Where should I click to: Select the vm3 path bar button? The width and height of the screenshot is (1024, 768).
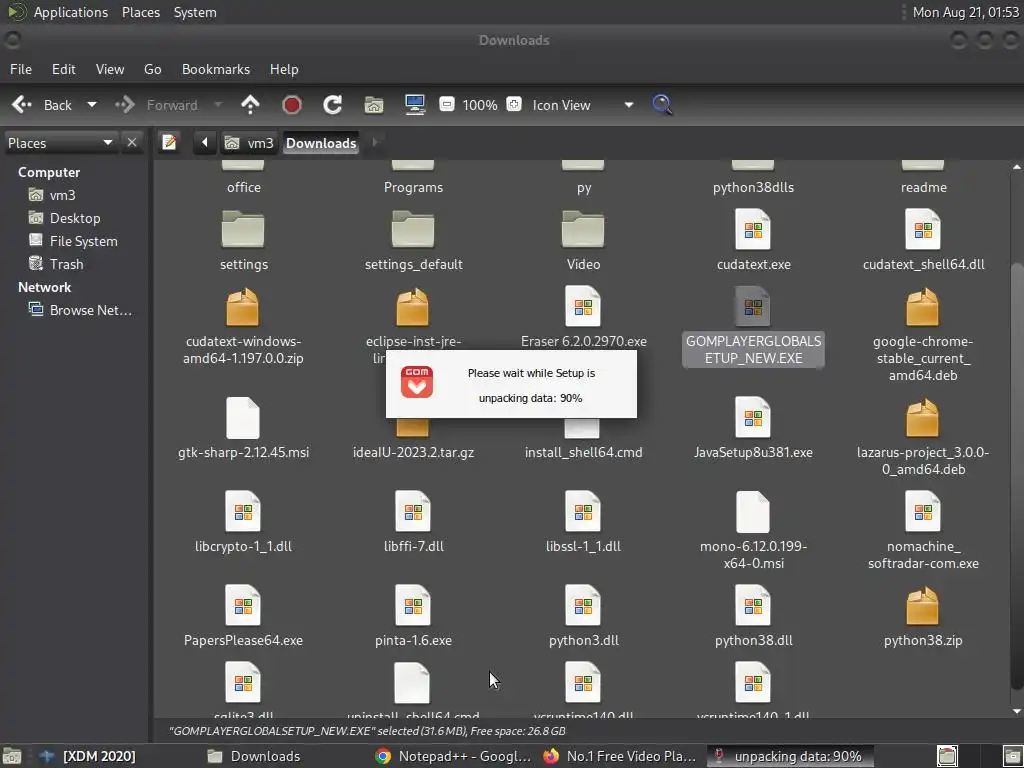pos(249,143)
